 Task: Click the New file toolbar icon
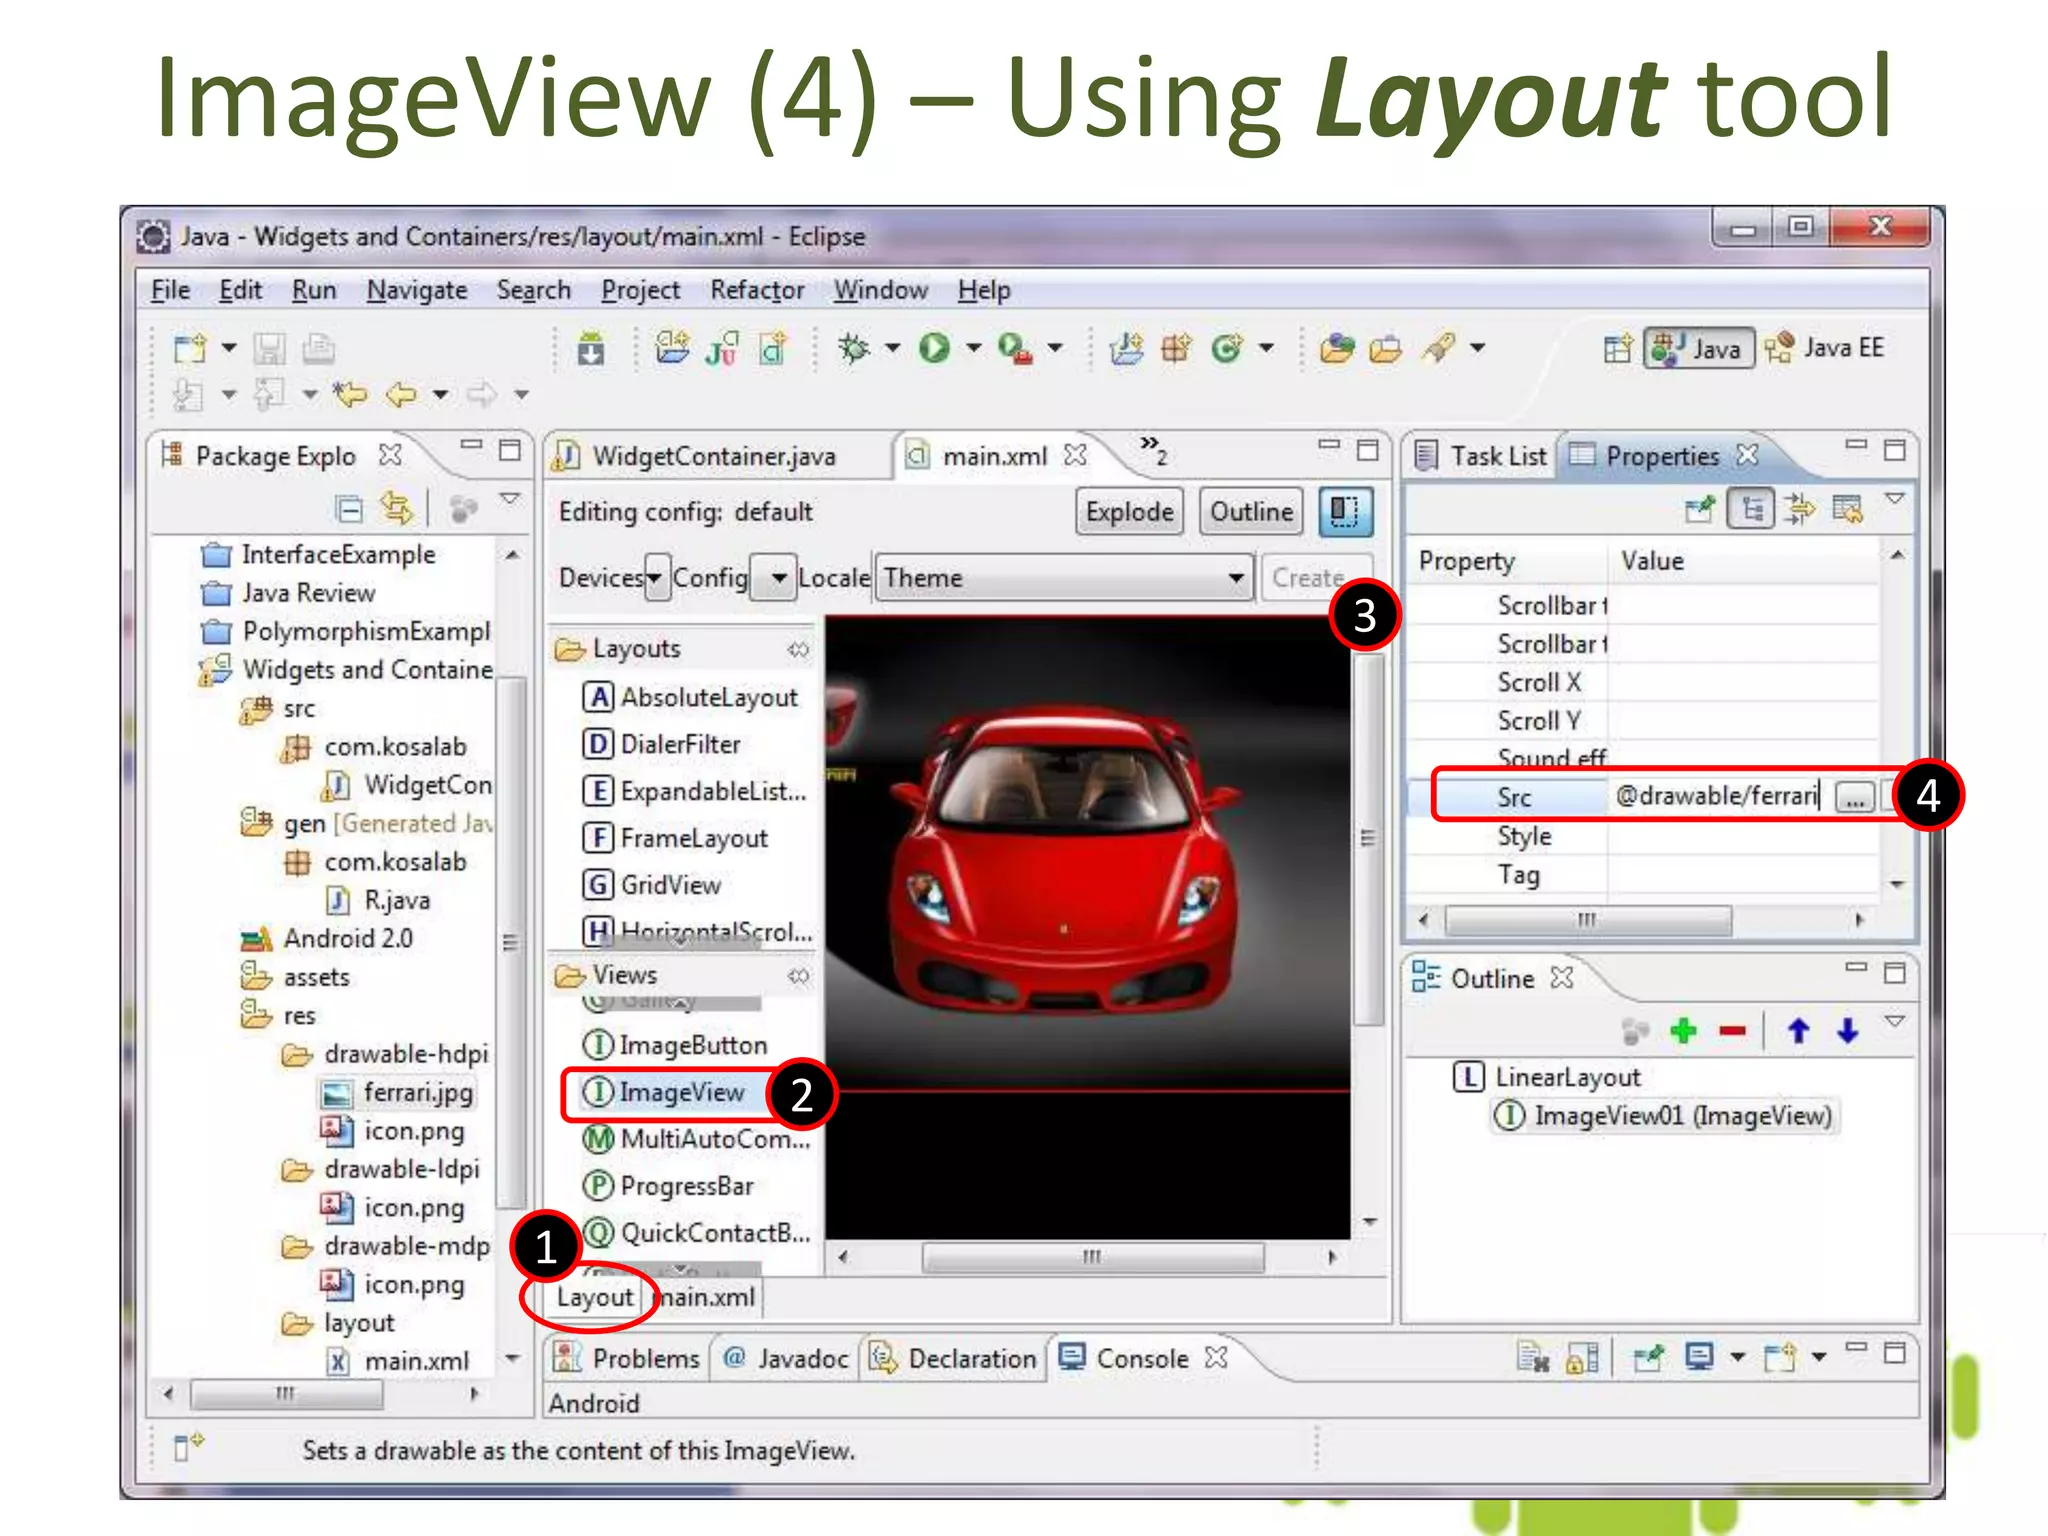pyautogui.click(x=190, y=348)
